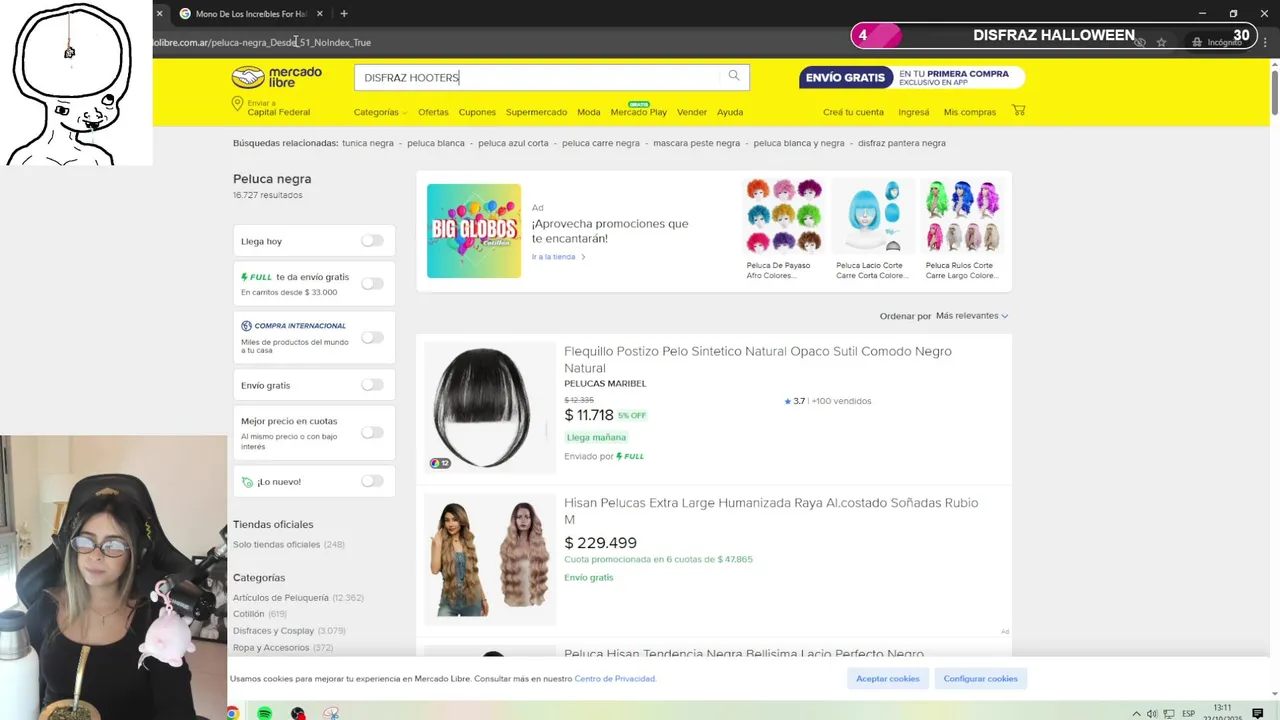The height and width of the screenshot is (720, 1280).
Task: Click the search magnifier icon
Action: (x=734, y=76)
